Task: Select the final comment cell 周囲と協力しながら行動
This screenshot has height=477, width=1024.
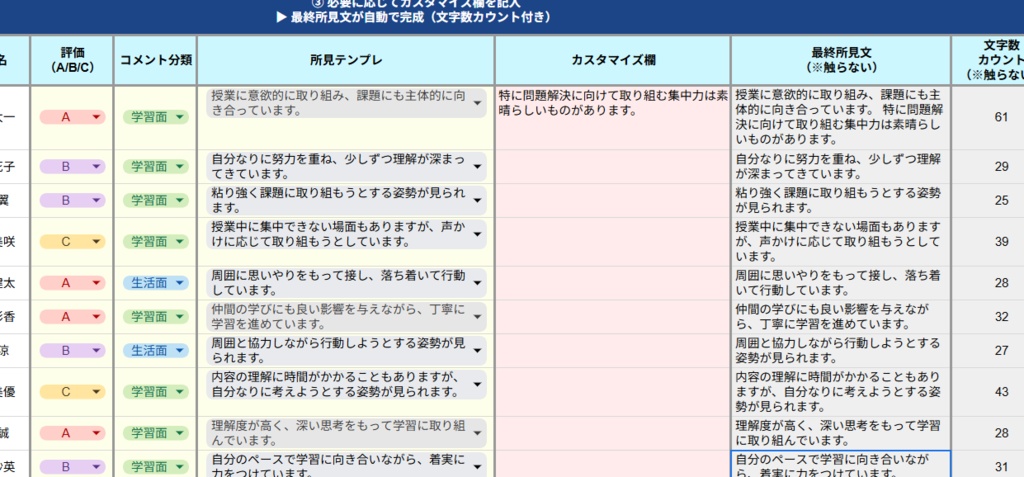Action: click(x=840, y=351)
